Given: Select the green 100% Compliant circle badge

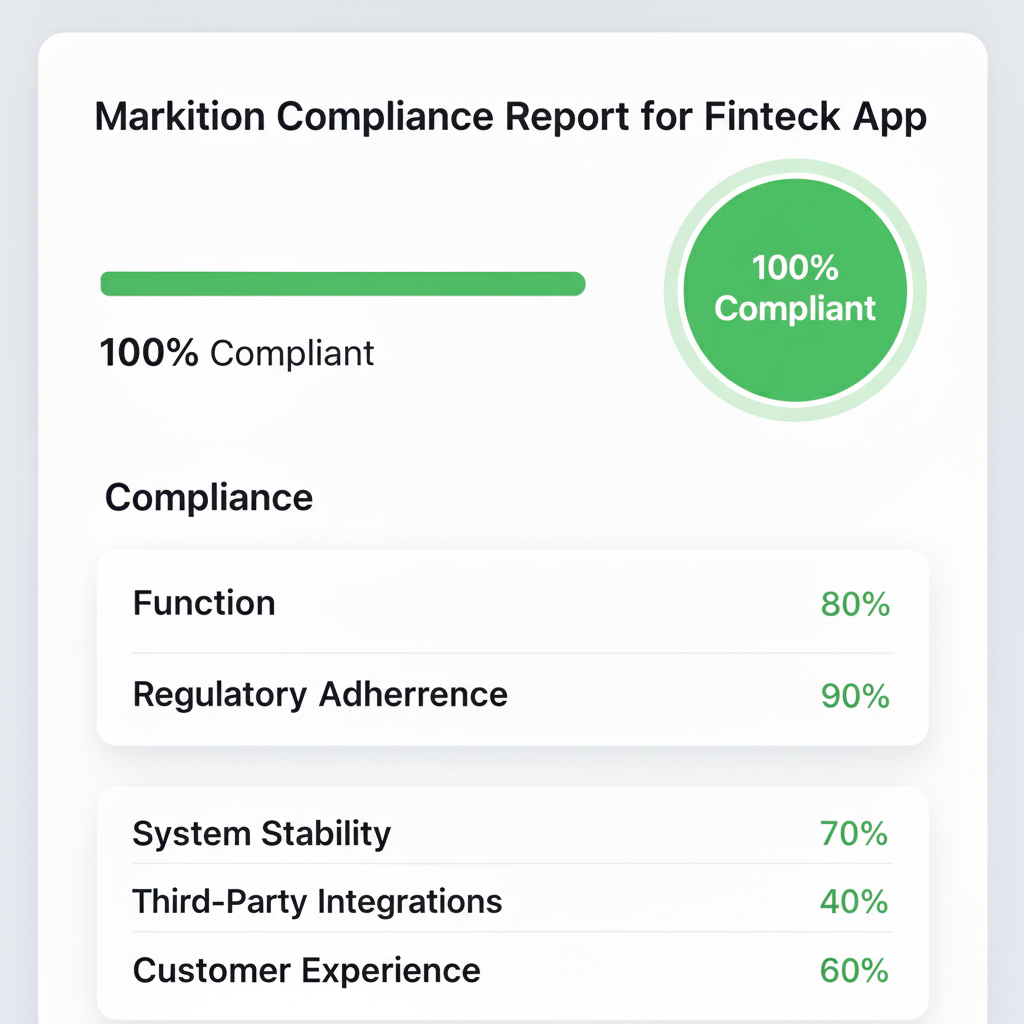Looking at the screenshot, I should (795, 289).
